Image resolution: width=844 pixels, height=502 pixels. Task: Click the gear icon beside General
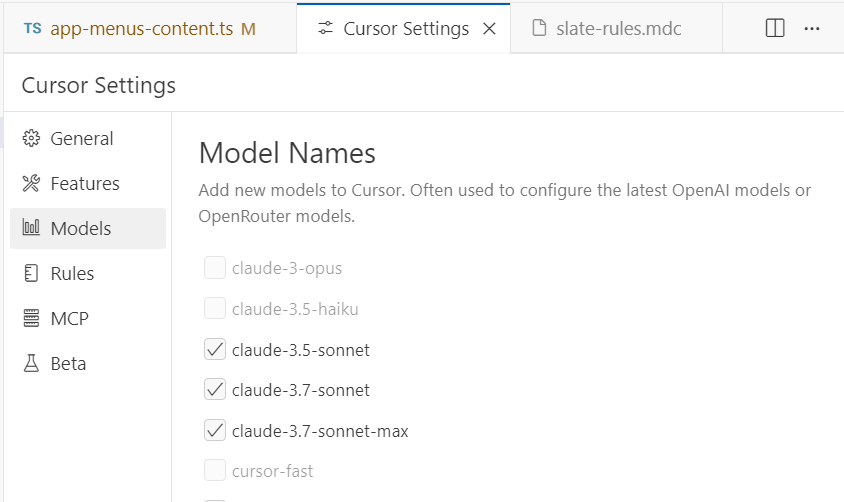31,138
